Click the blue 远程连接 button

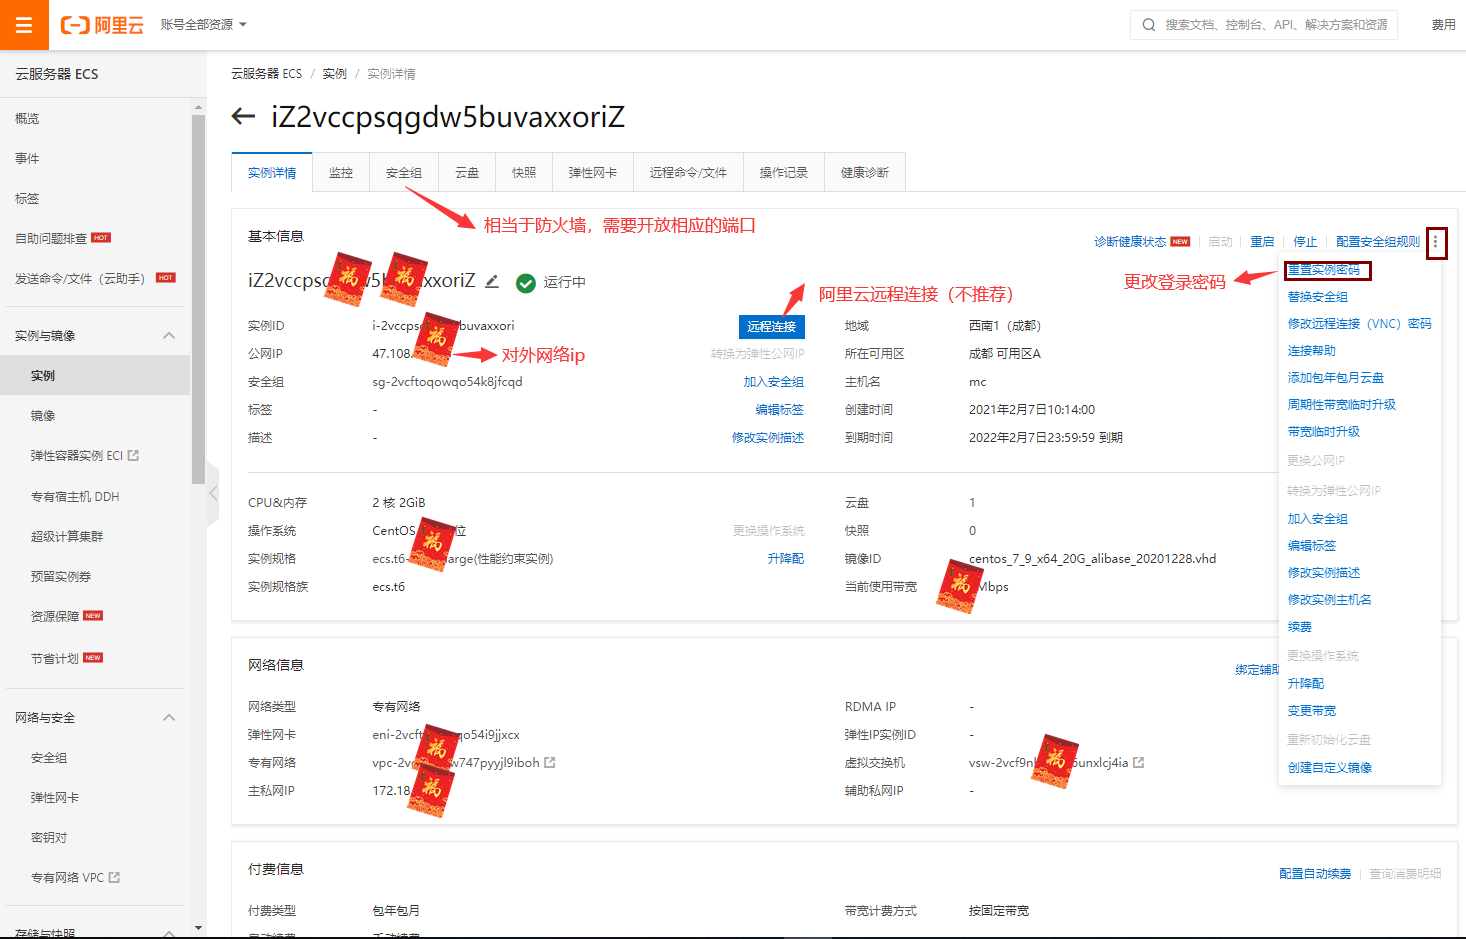[x=771, y=327]
